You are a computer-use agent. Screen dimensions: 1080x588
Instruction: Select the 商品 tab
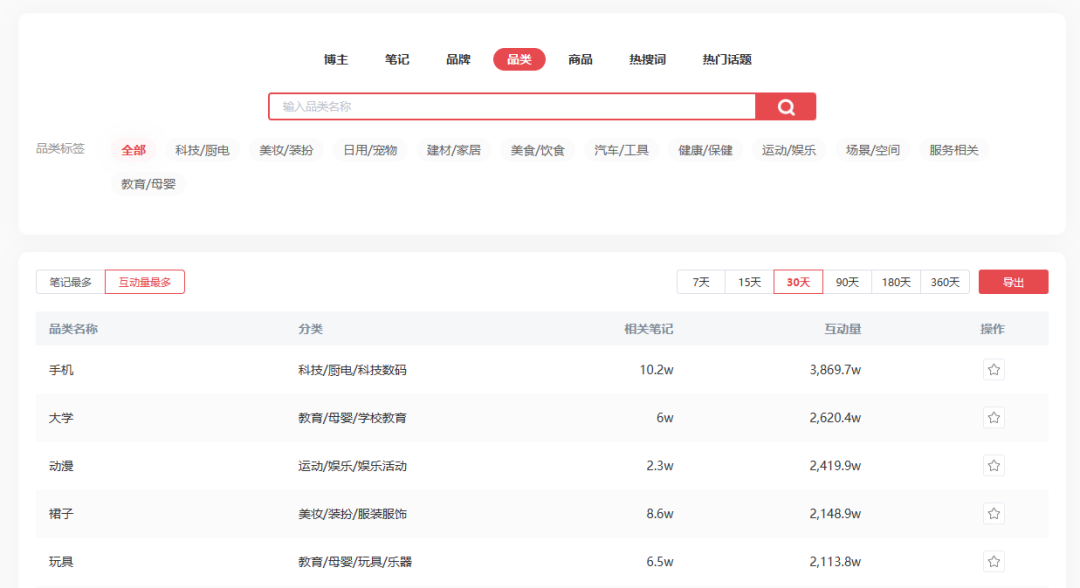pyautogui.click(x=580, y=59)
